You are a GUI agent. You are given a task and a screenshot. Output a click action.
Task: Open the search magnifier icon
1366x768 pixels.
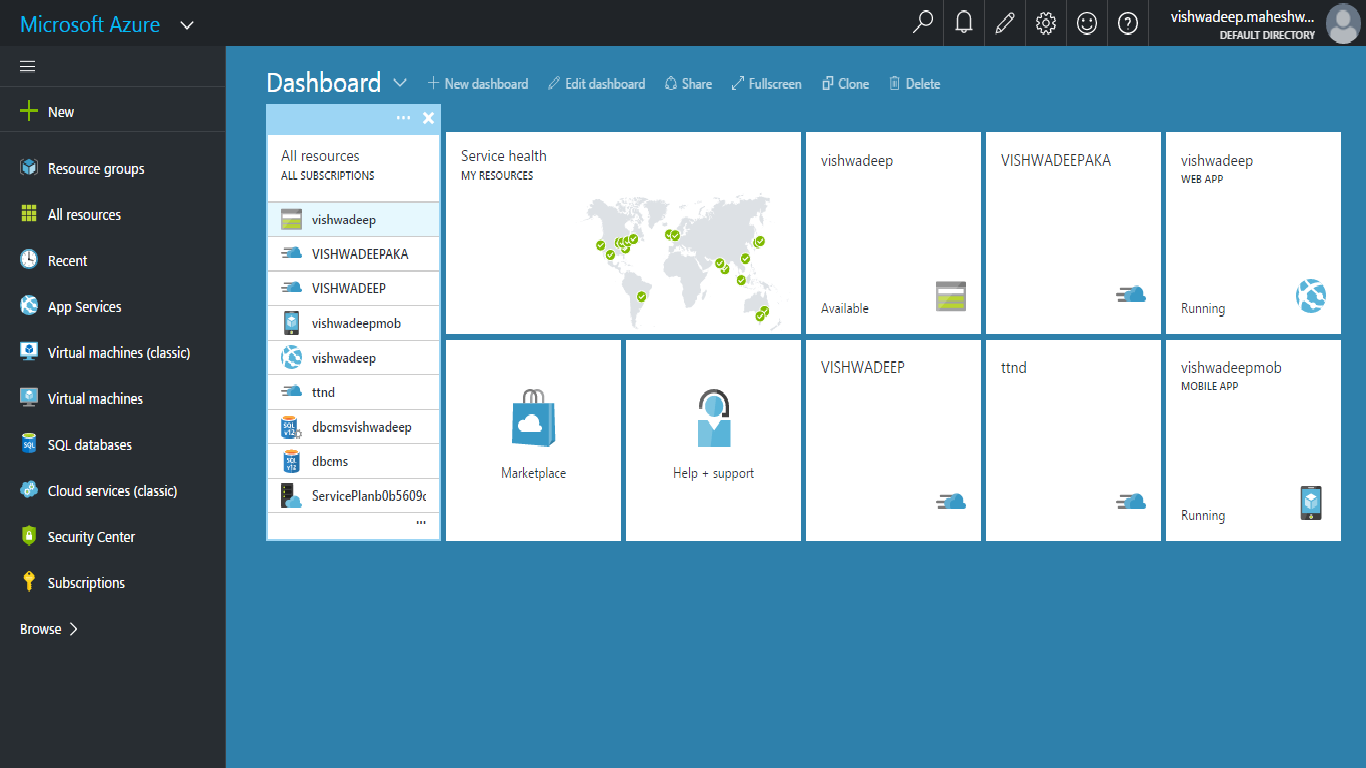923,23
